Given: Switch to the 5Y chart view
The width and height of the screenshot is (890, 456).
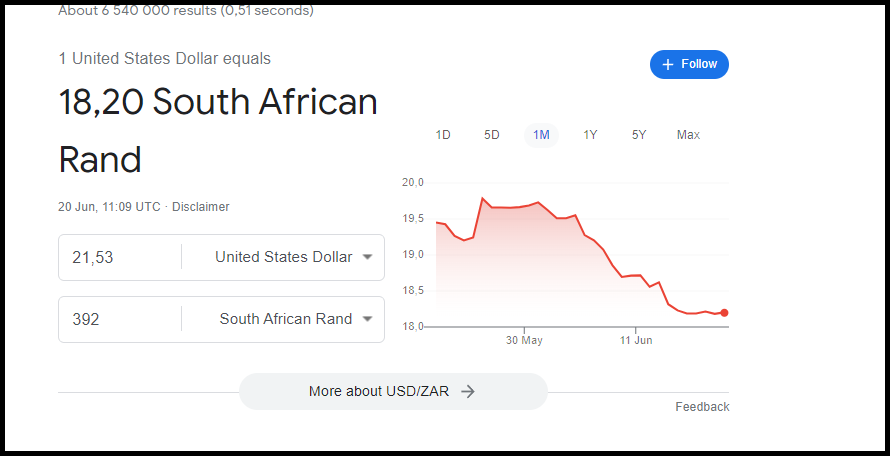Looking at the screenshot, I should [x=639, y=135].
